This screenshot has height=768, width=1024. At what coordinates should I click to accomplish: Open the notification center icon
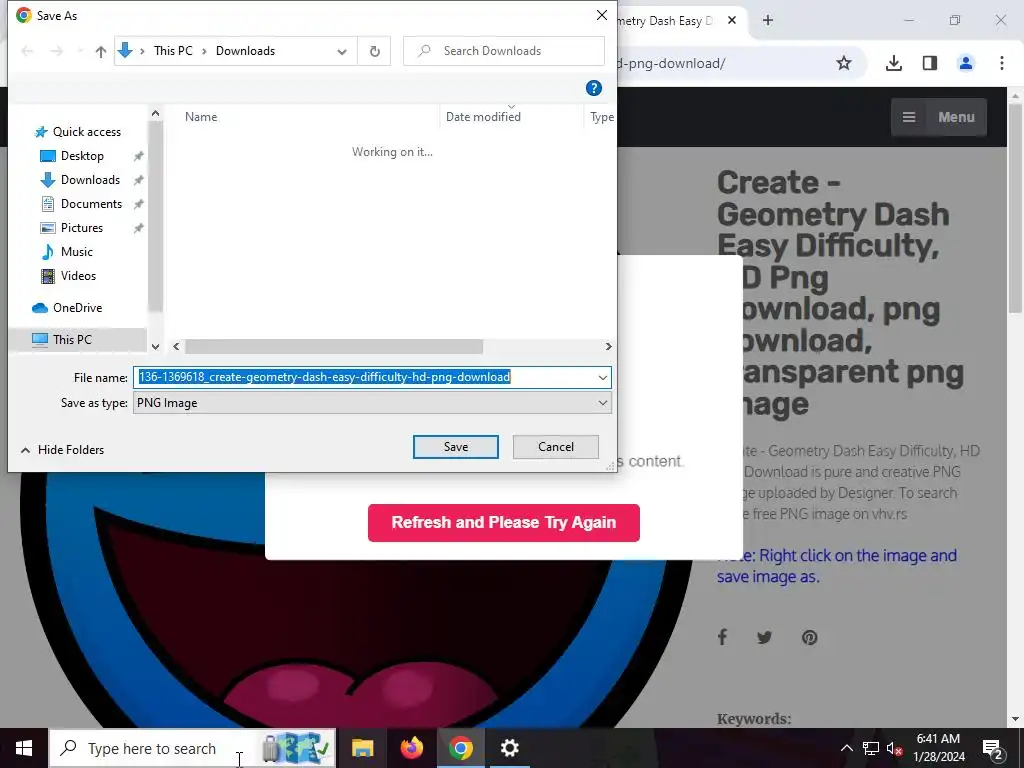tap(993, 748)
